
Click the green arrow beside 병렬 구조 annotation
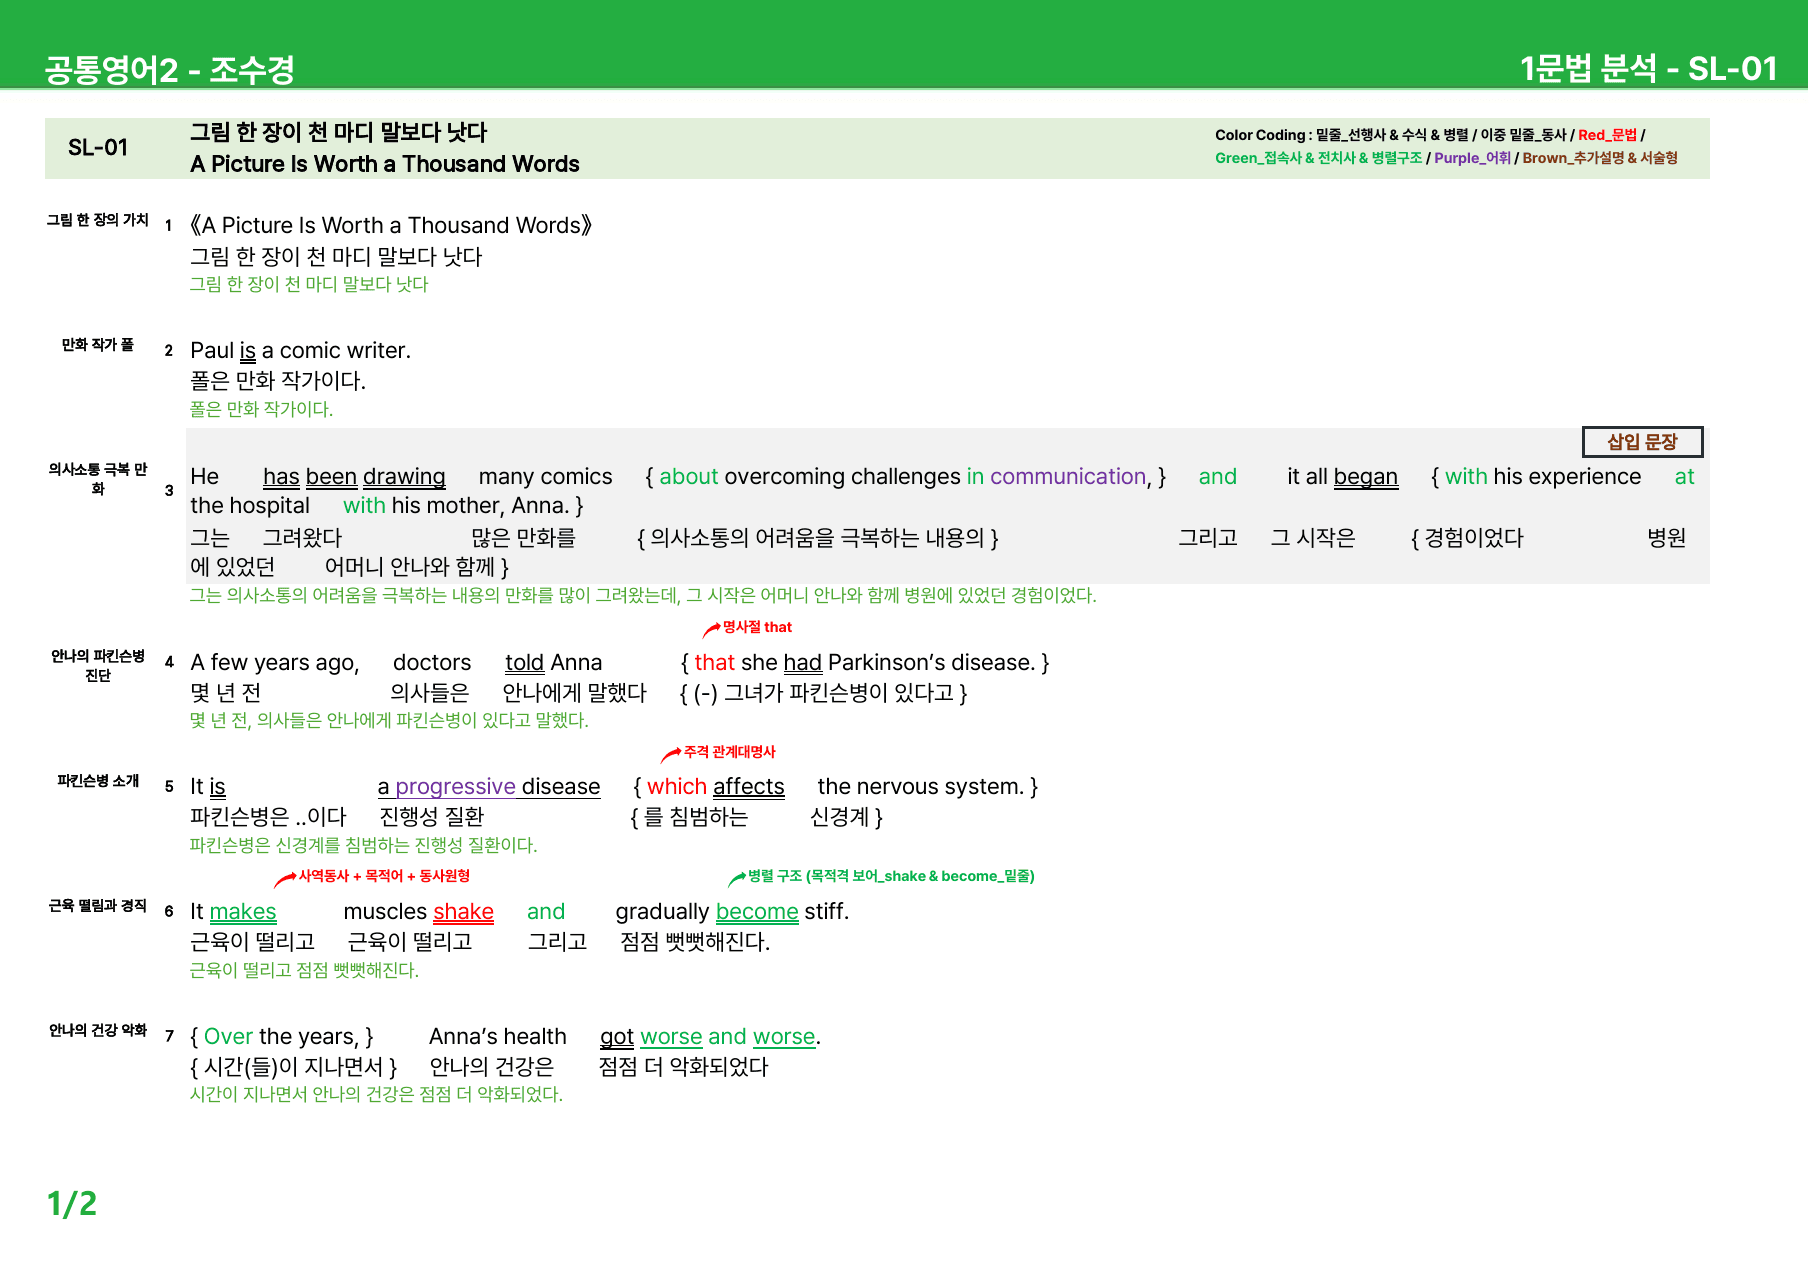coord(736,878)
